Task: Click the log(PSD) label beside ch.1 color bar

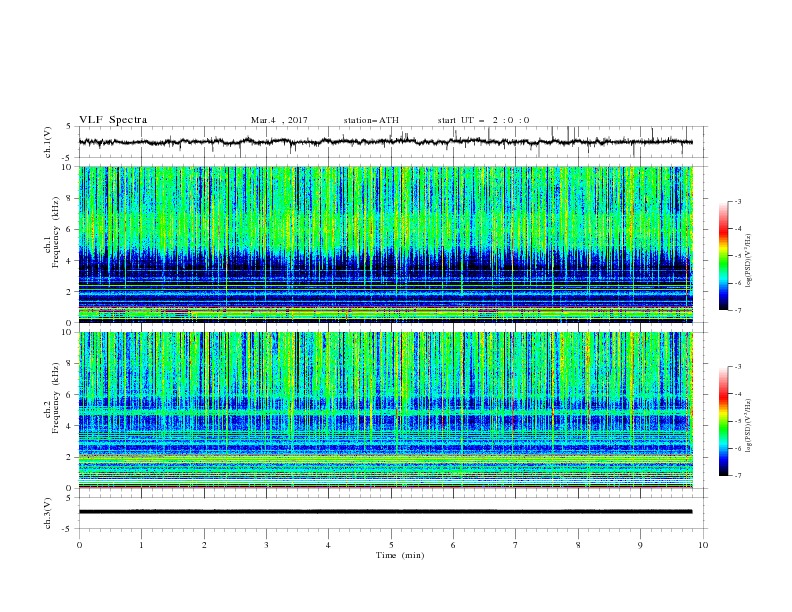Action: coord(749,261)
